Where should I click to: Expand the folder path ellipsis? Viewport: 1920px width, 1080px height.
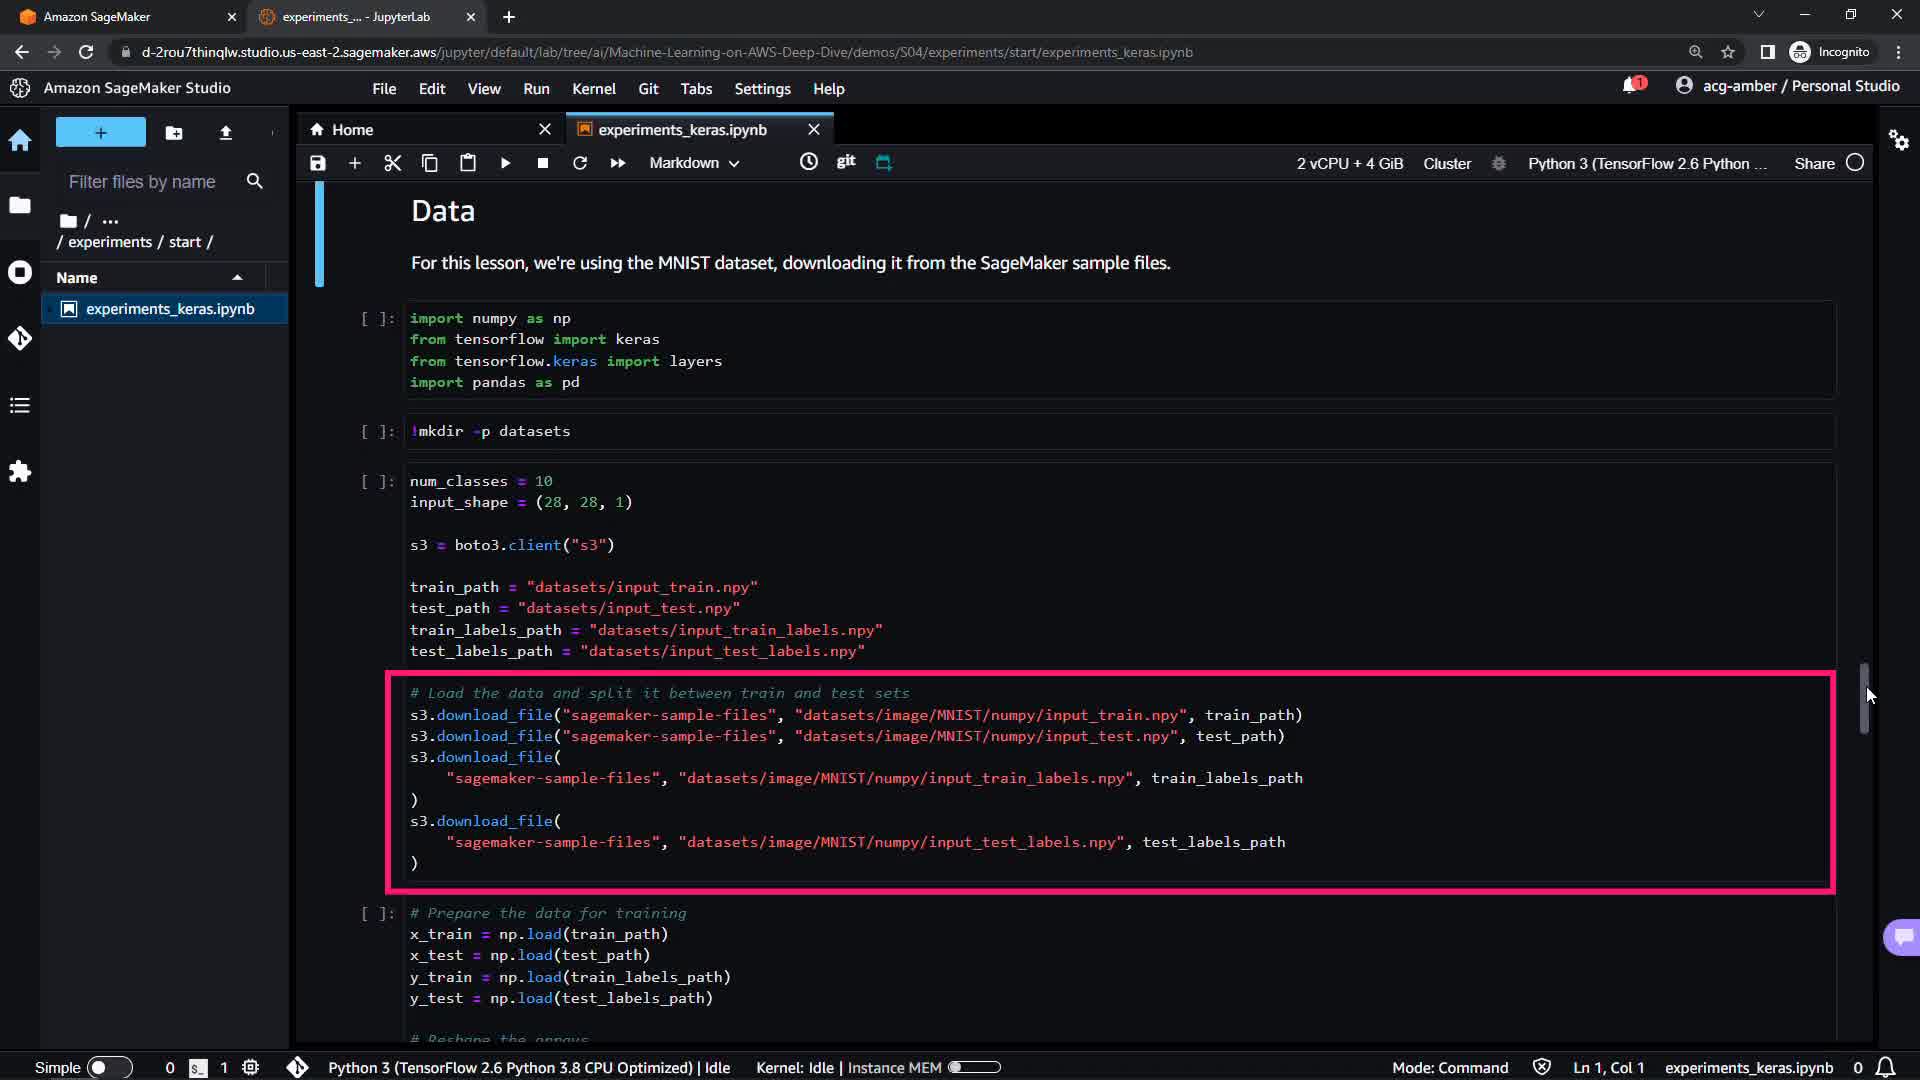point(110,221)
